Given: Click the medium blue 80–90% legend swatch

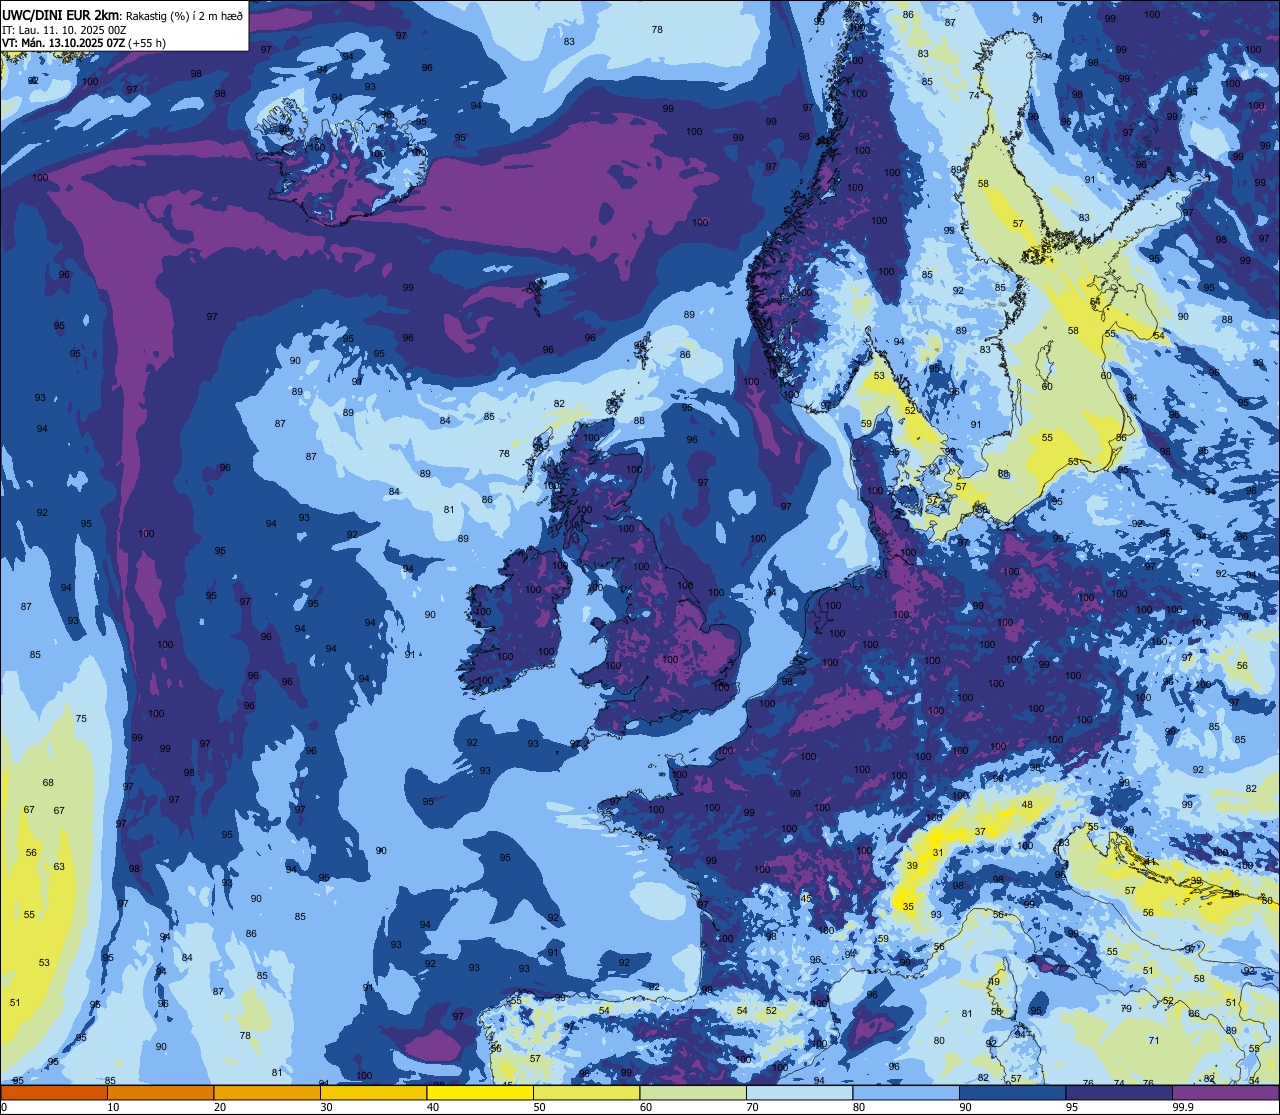Looking at the screenshot, I should coord(906,1092).
